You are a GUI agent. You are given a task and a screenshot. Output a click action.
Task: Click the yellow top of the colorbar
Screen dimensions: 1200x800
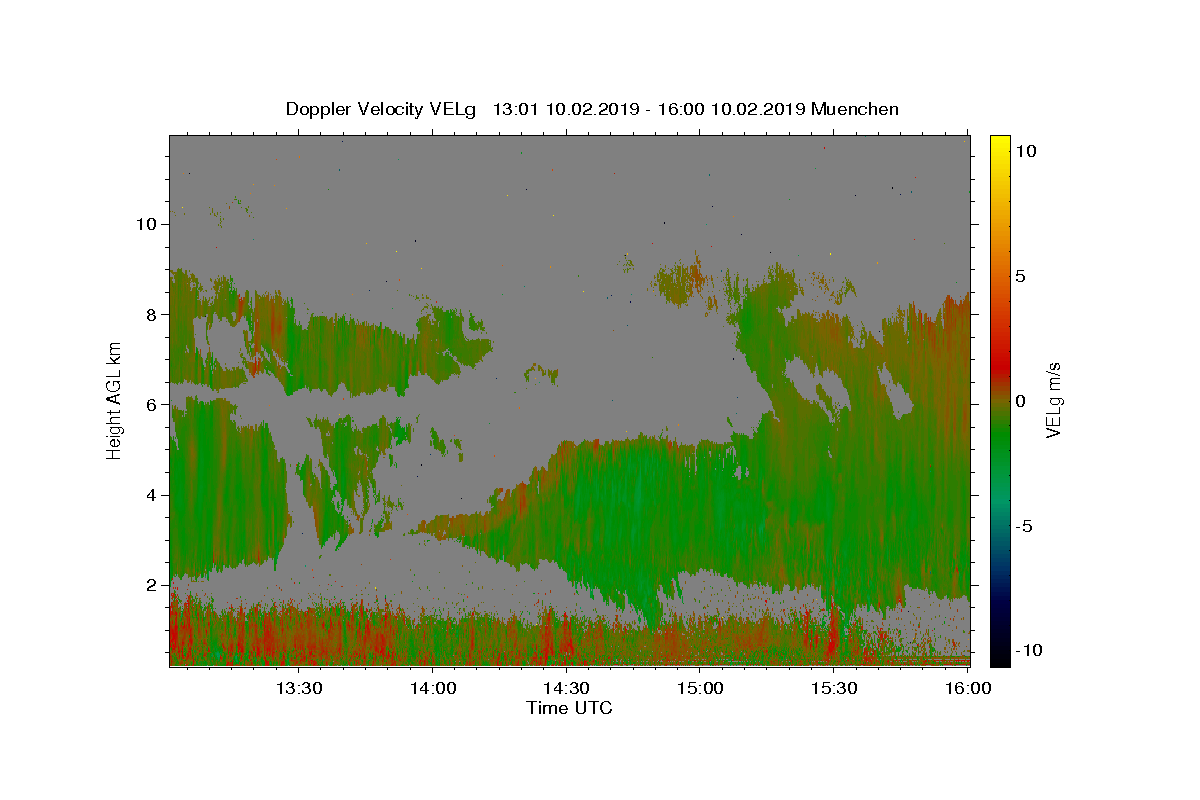(x=1000, y=142)
